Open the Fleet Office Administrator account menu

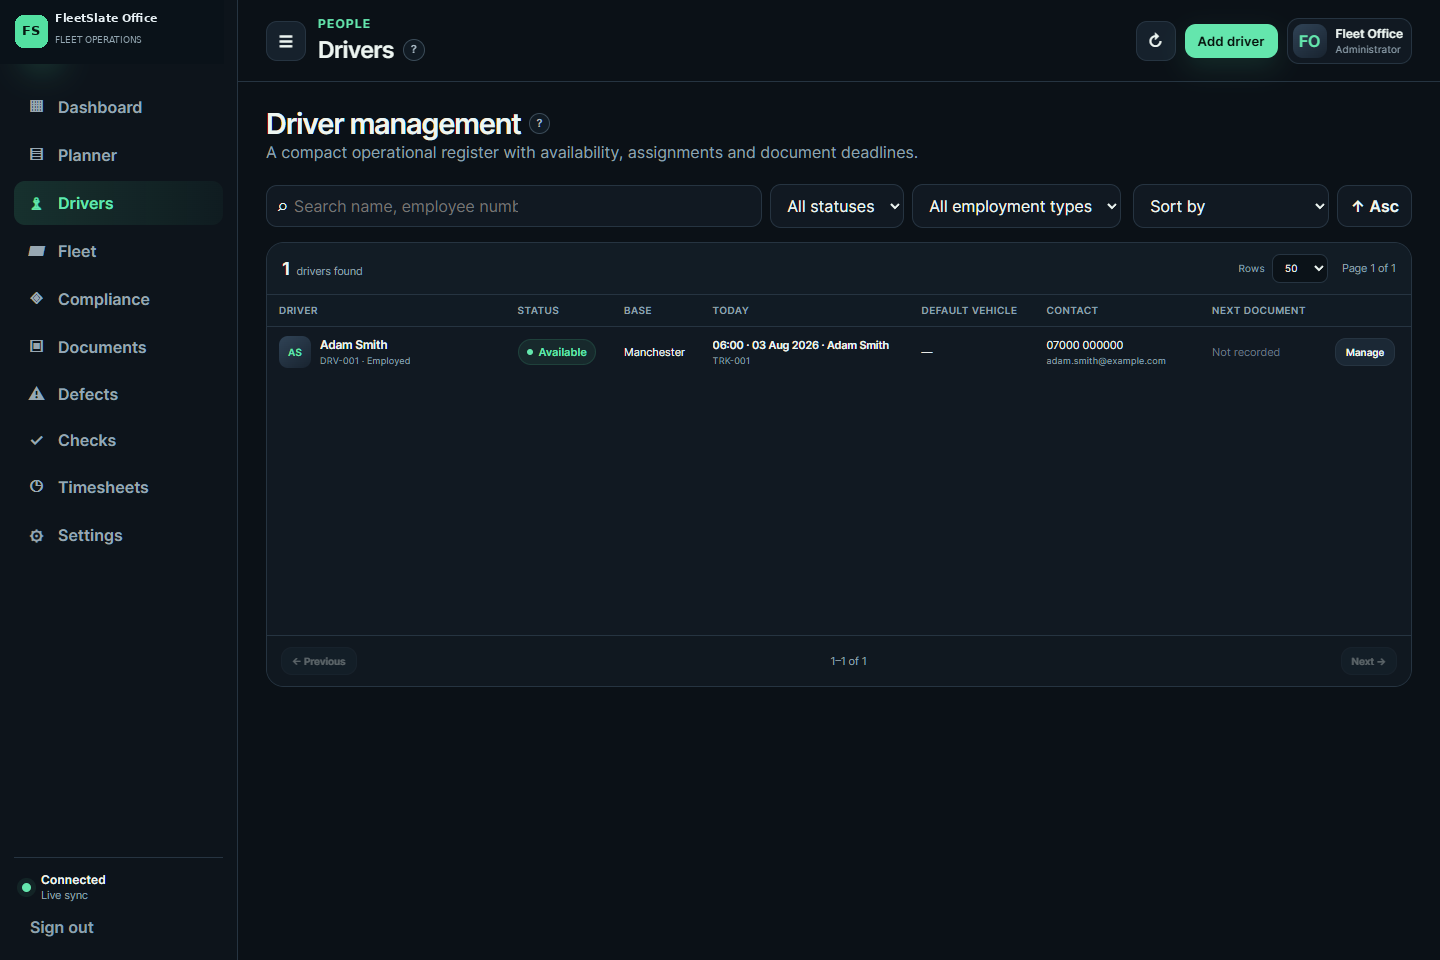[1349, 41]
